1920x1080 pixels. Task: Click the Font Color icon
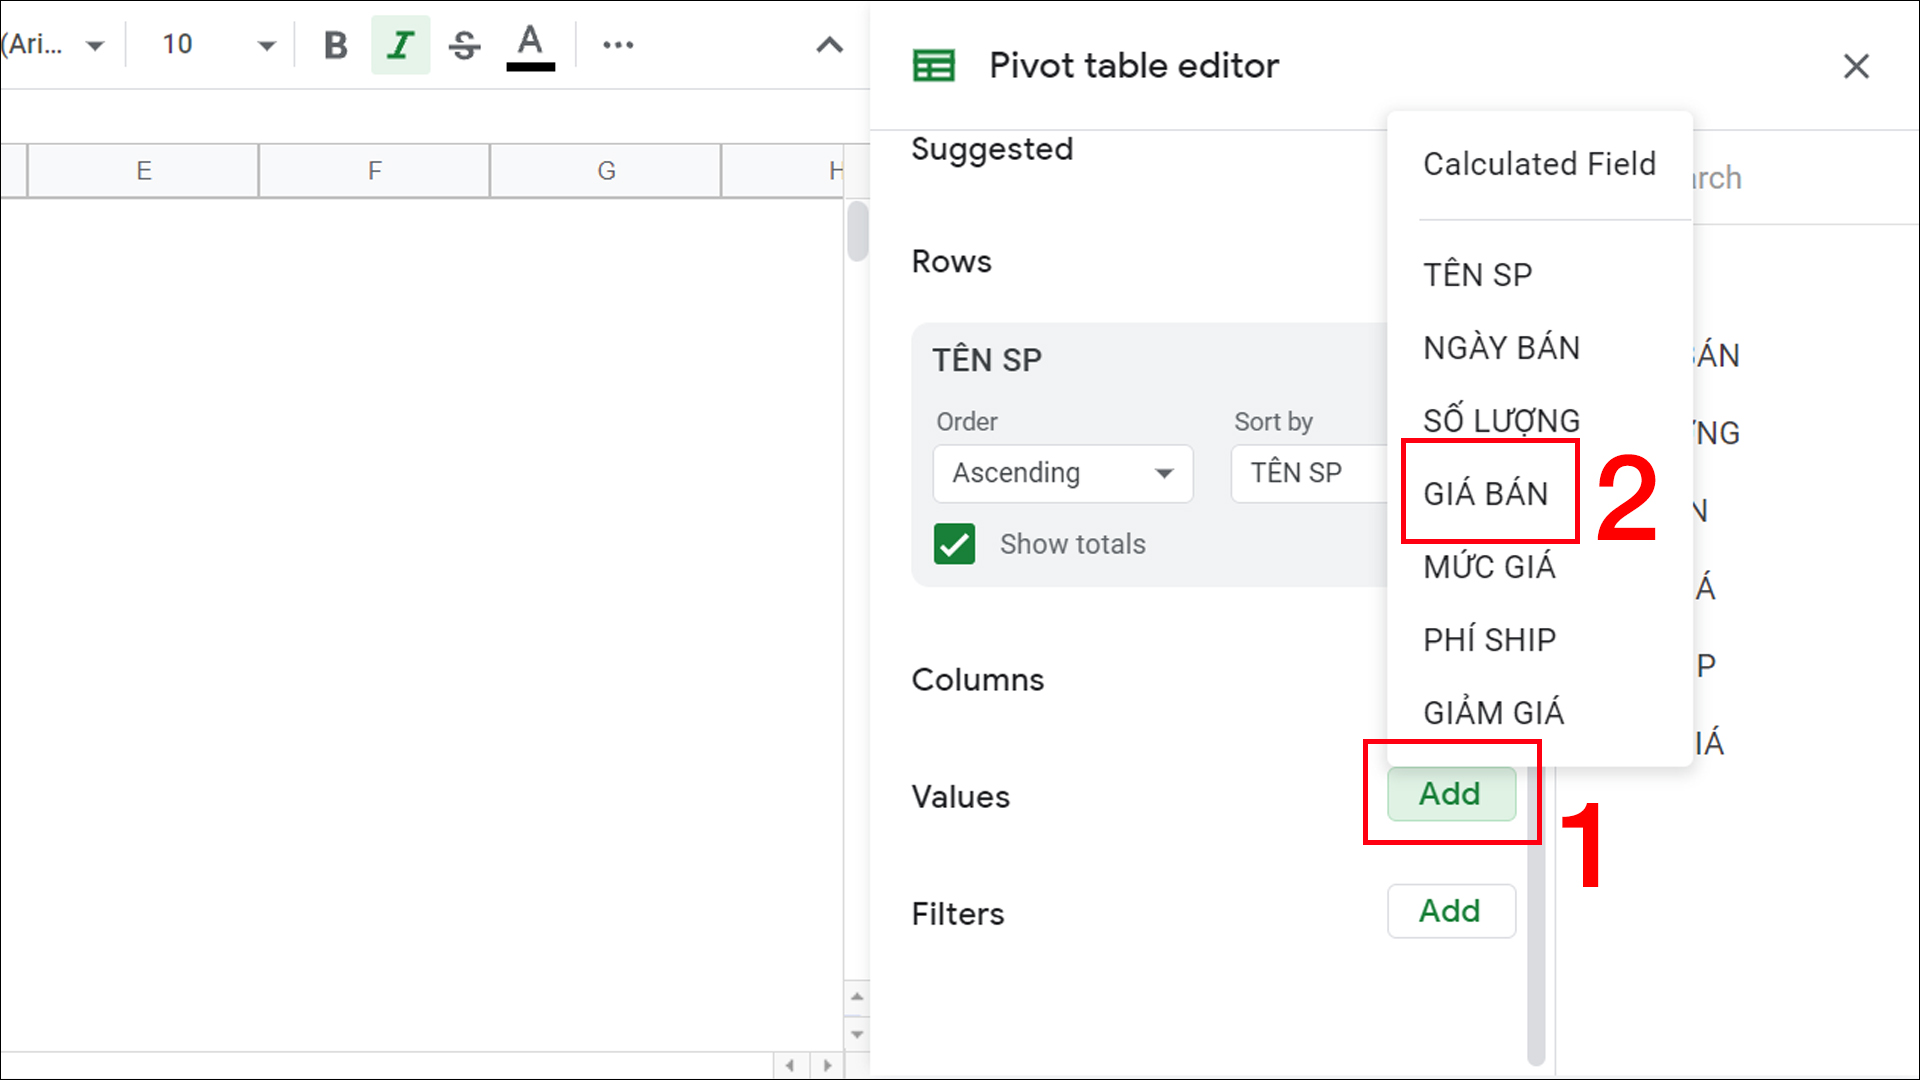point(531,44)
